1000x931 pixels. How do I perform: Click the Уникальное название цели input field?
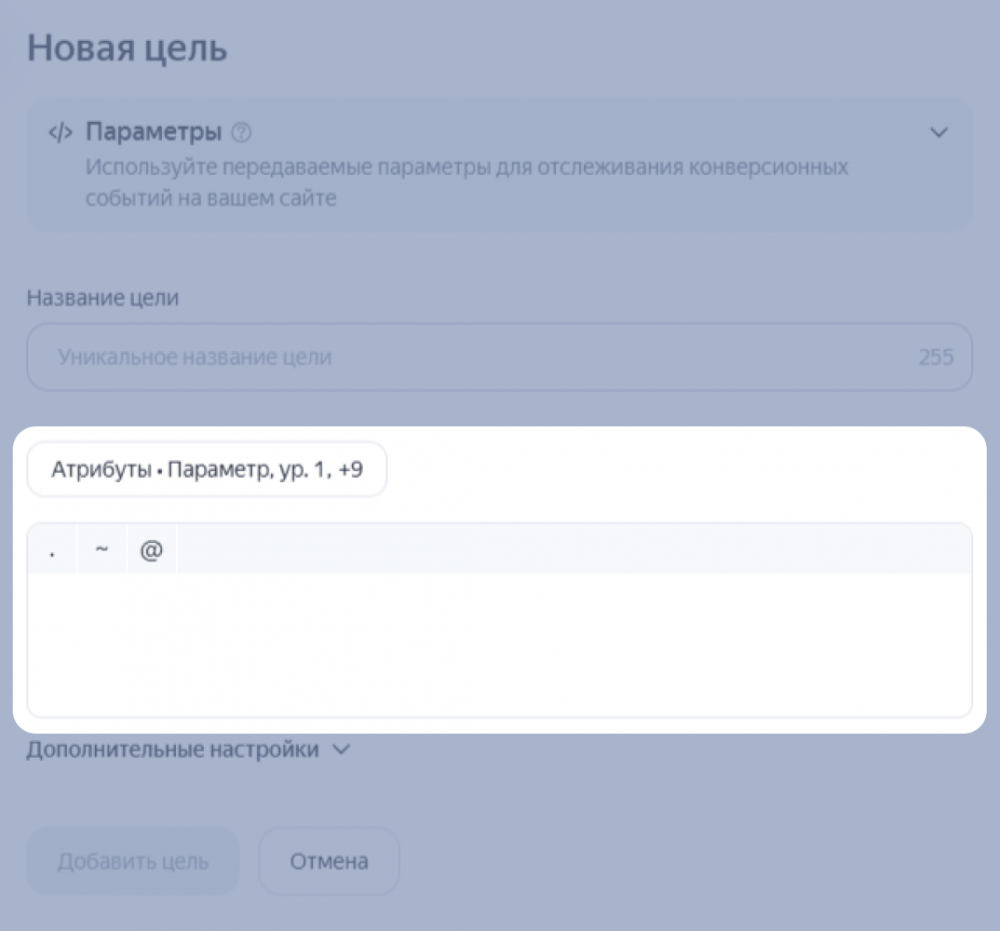click(499, 357)
